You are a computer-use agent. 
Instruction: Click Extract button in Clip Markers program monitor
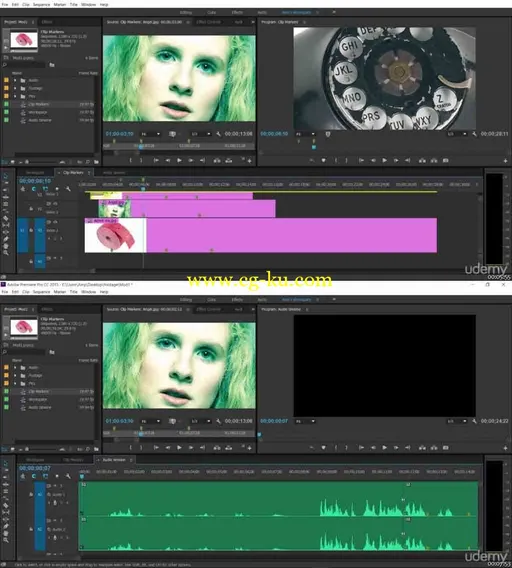point(434,160)
